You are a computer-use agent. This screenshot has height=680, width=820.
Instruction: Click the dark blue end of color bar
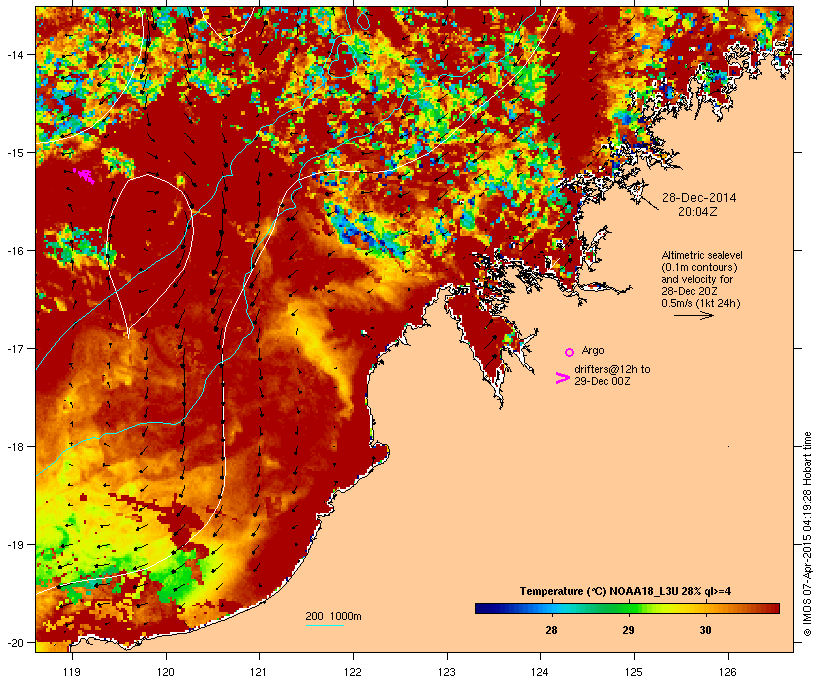click(x=481, y=608)
